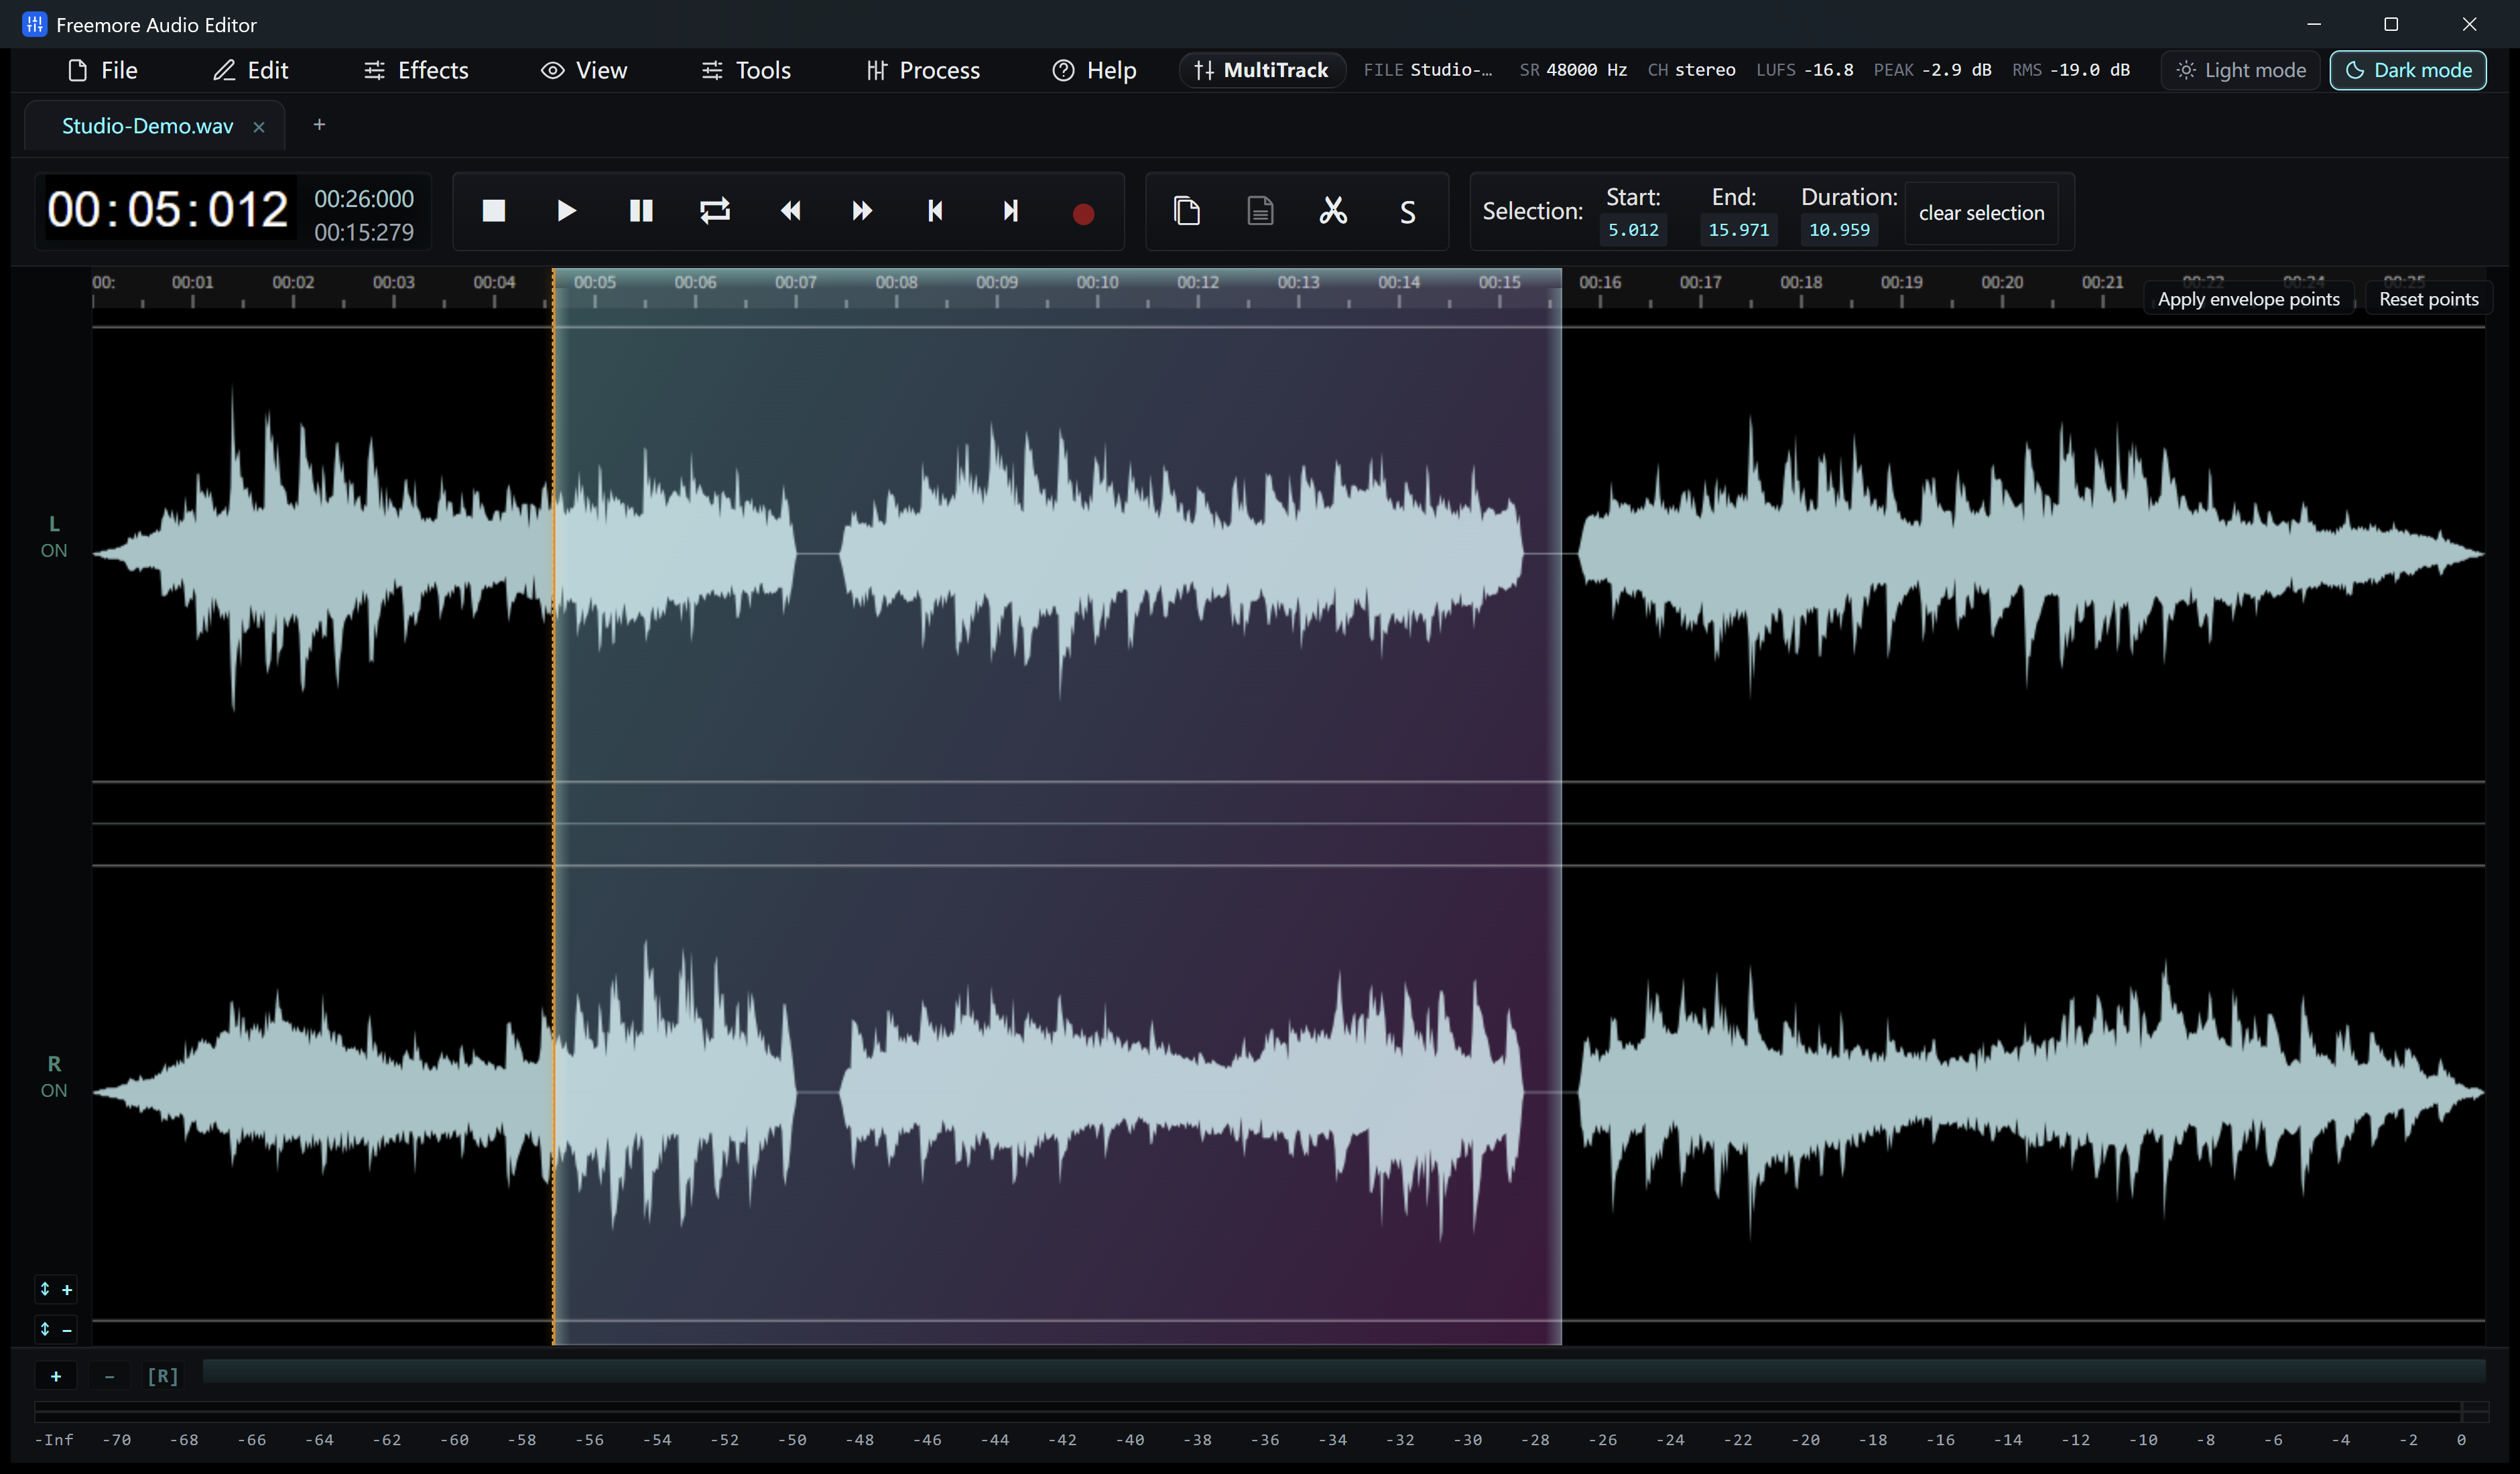
Task: Jump to start with skip-back icon
Action: tap(935, 211)
